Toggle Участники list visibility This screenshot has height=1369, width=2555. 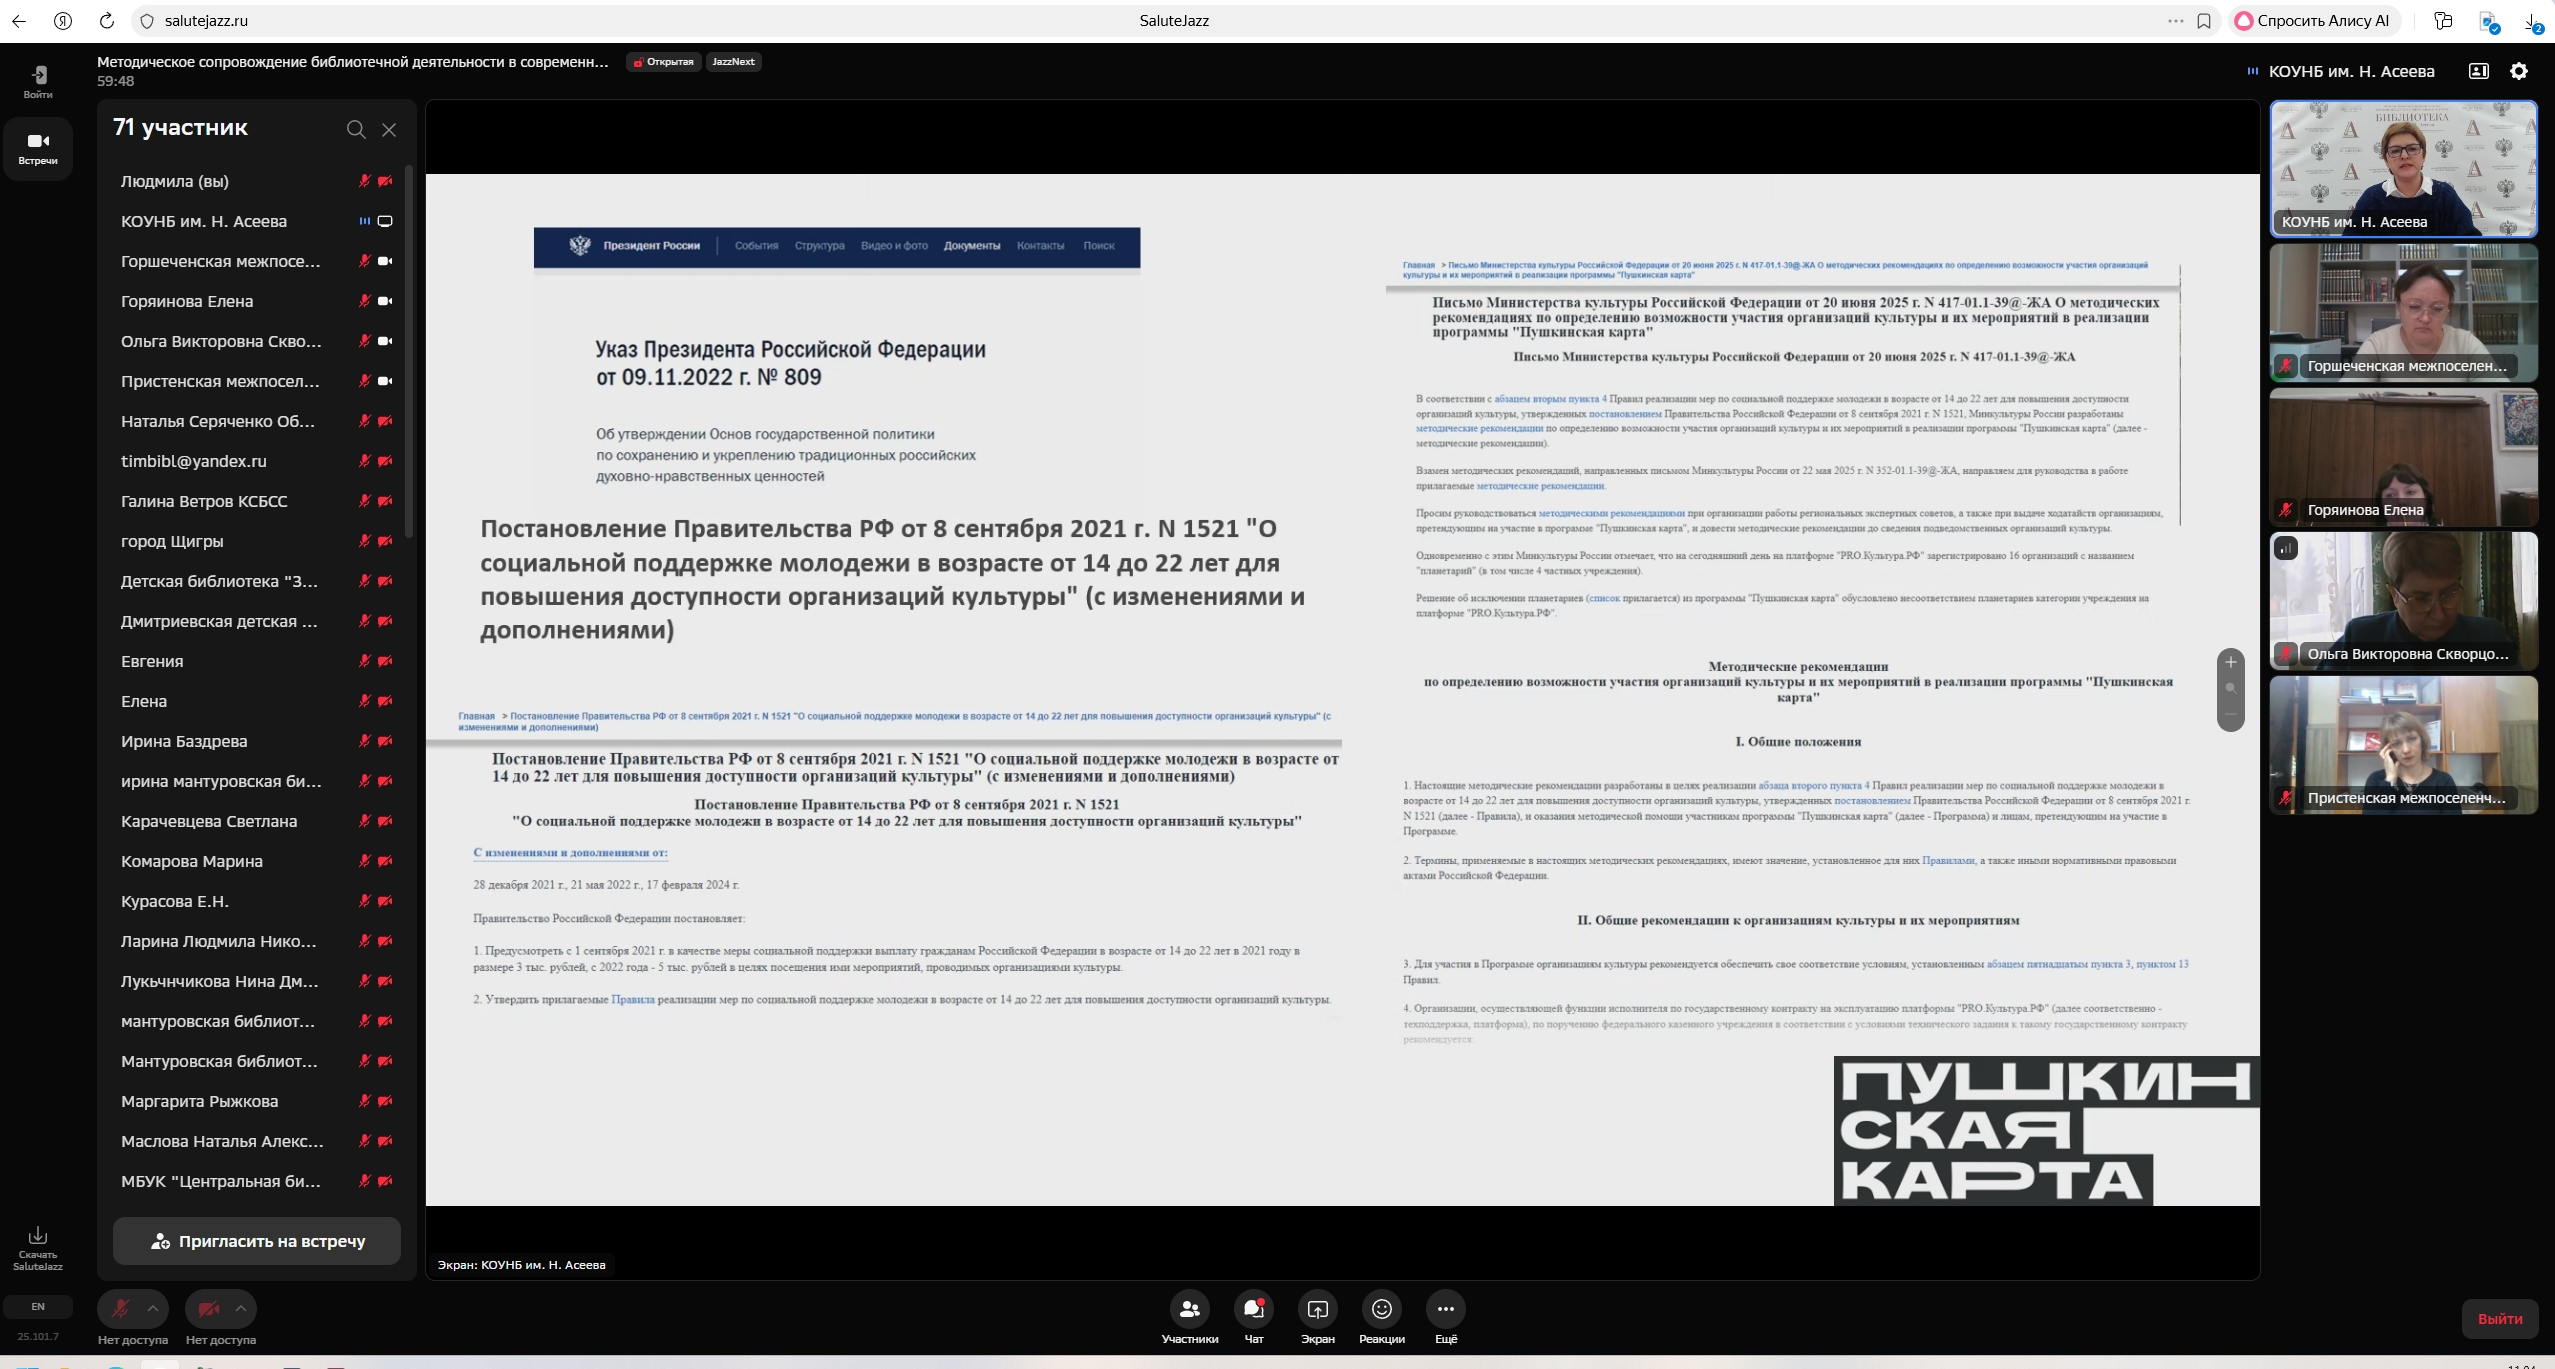tap(1189, 1309)
